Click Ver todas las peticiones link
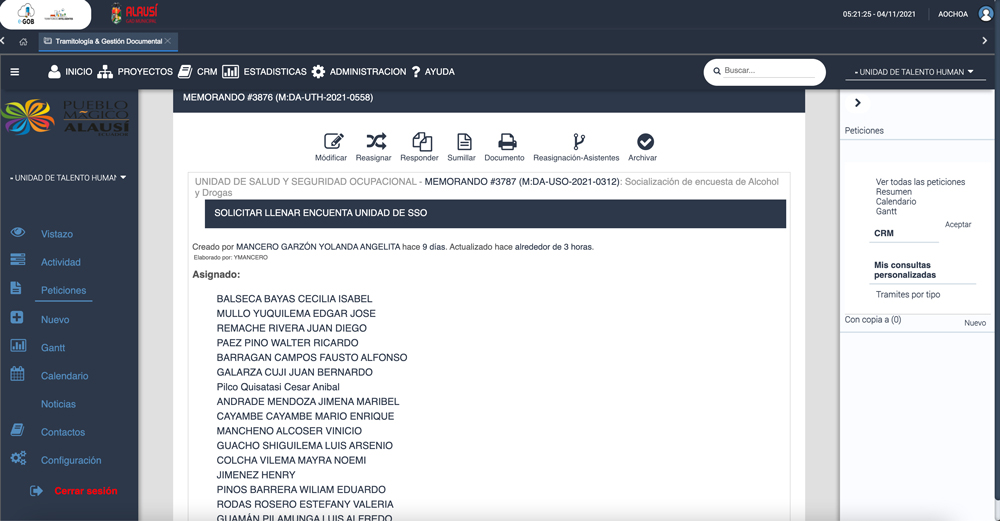 pos(920,182)
